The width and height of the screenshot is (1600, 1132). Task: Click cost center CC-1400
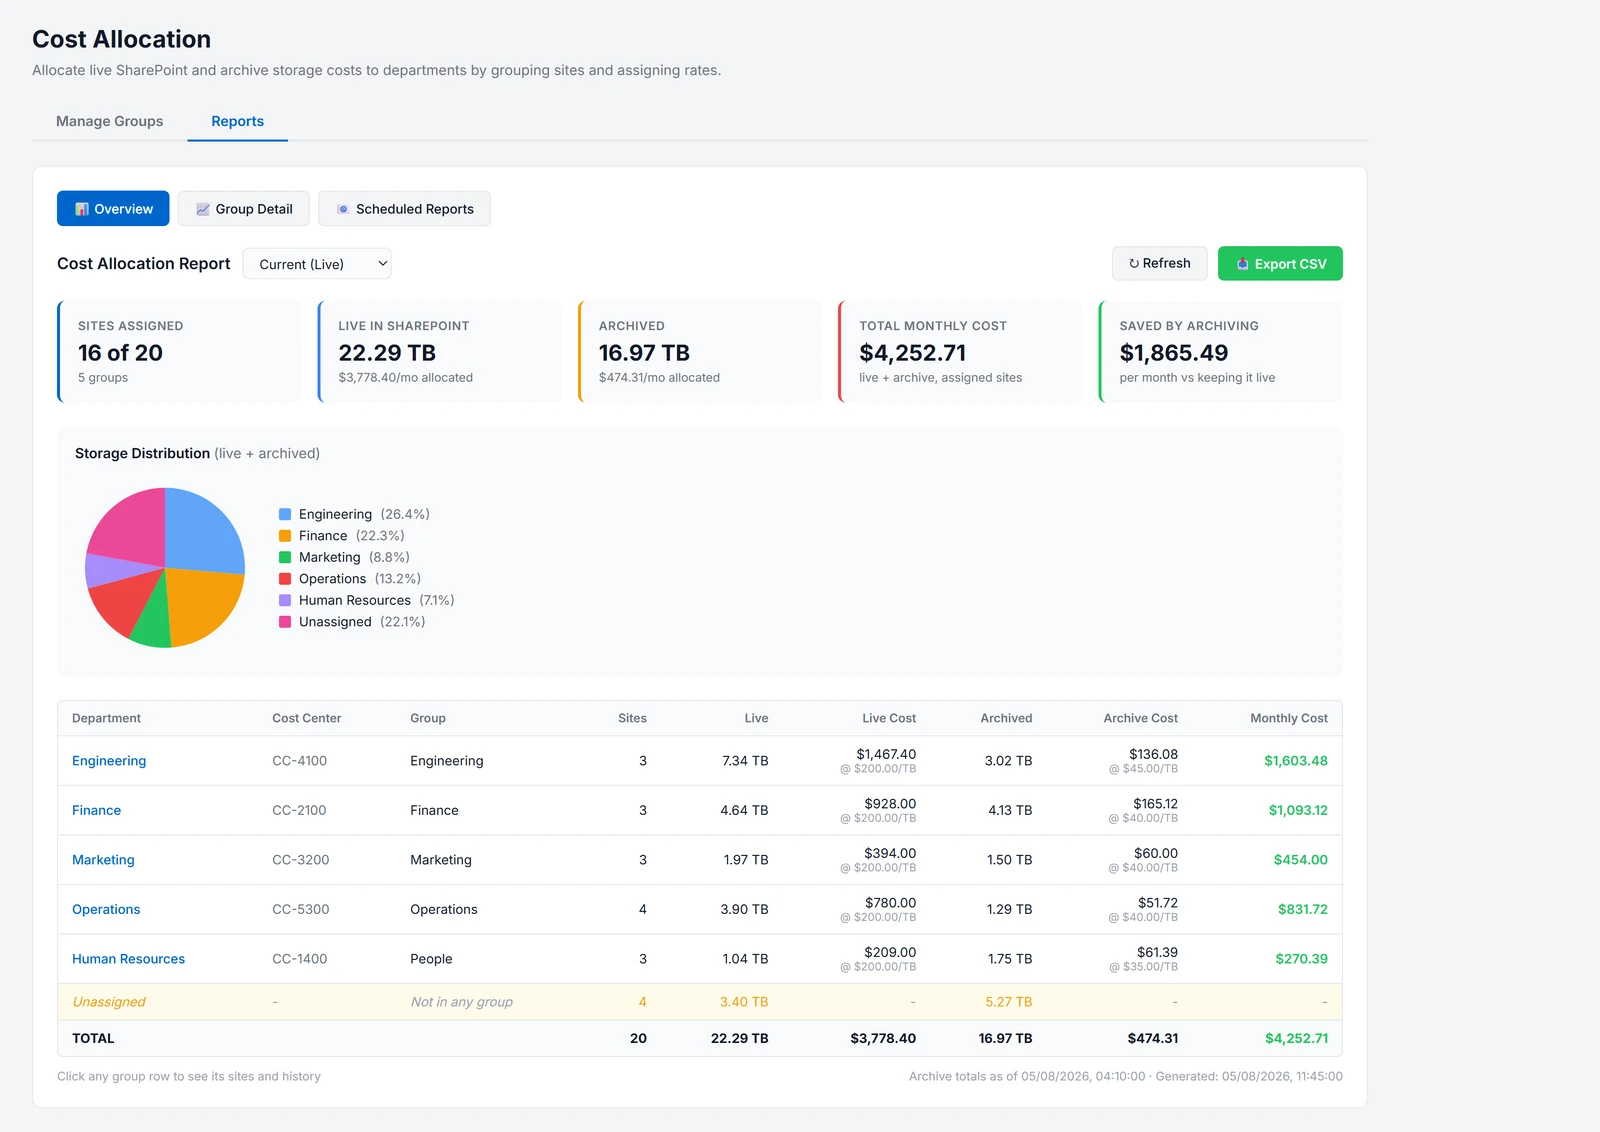click(x=300, y=959)
